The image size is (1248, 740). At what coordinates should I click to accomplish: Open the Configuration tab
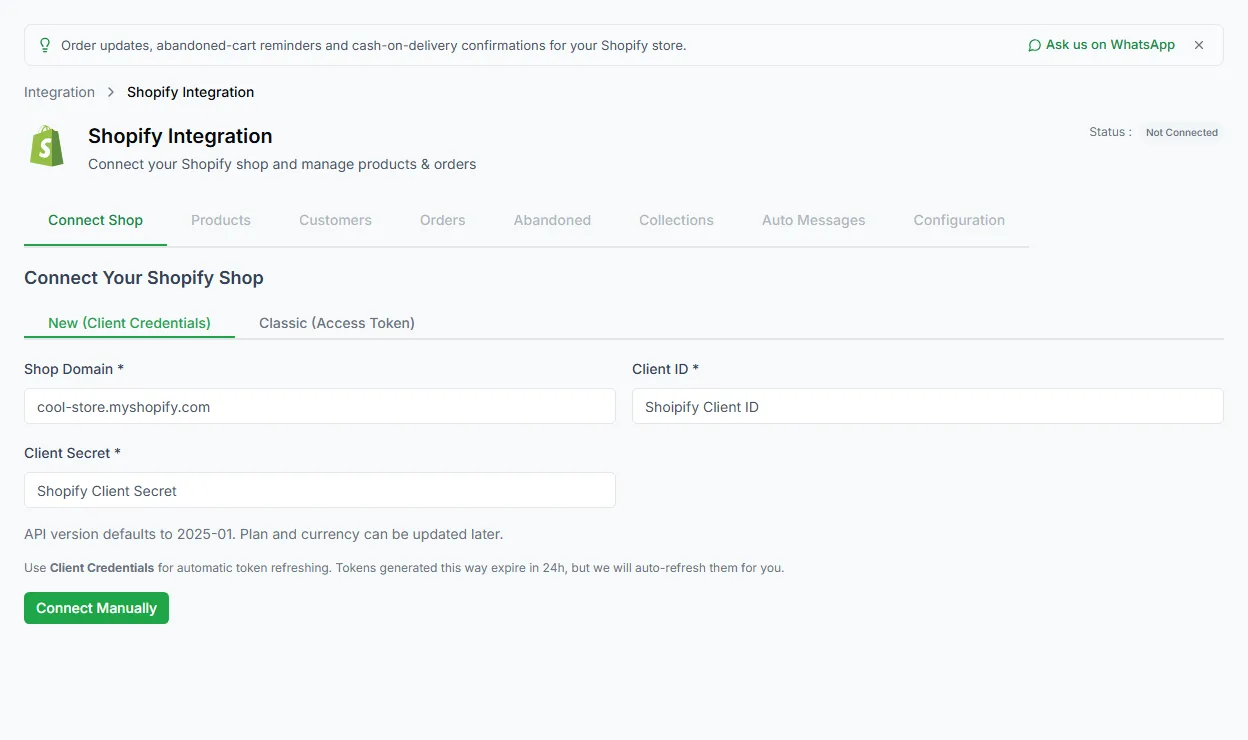(x=959, y=220)
